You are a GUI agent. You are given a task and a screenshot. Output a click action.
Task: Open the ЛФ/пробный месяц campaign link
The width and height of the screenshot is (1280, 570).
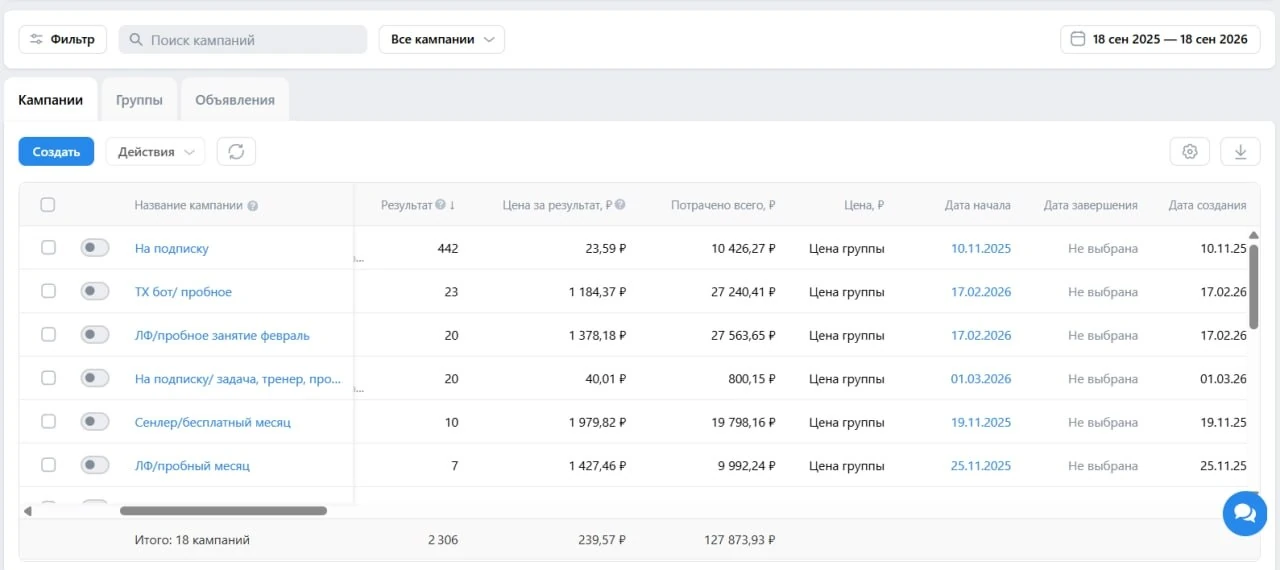(192, 466)
